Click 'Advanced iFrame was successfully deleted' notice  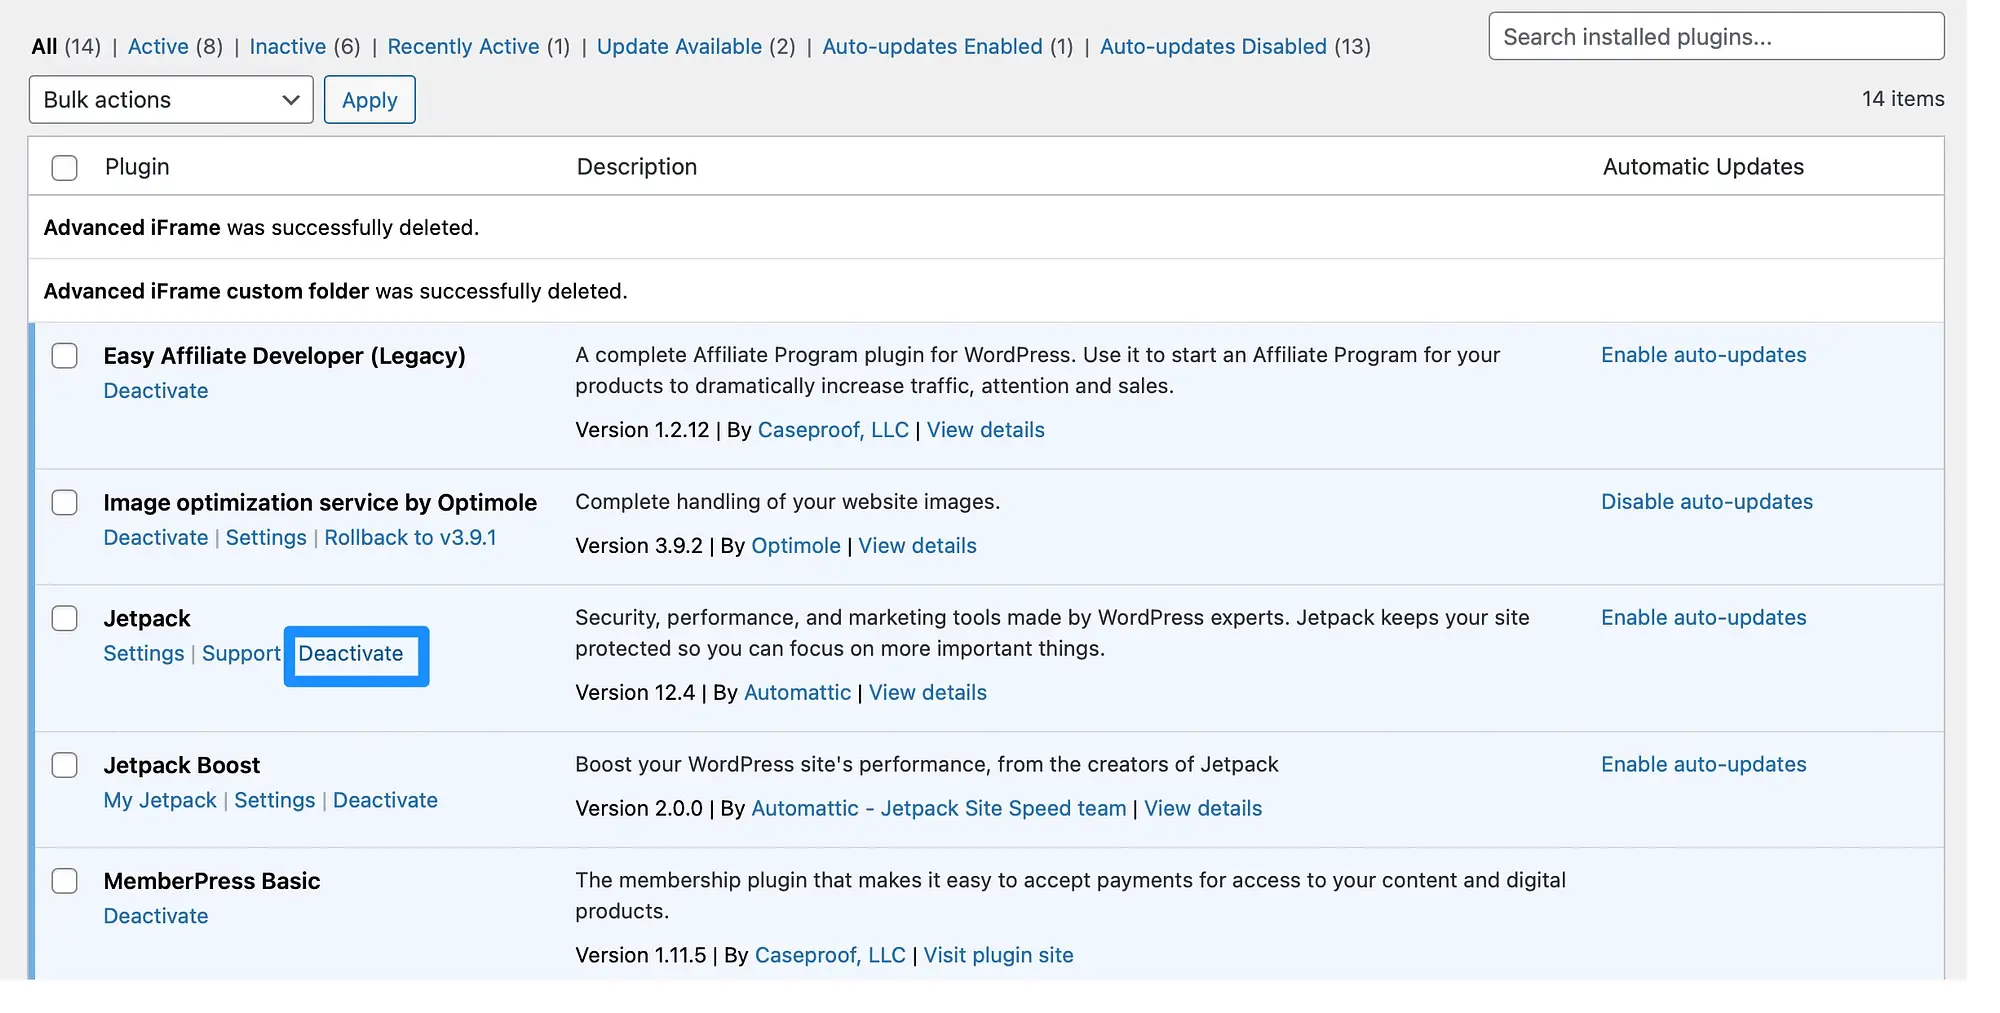(x=261, y=228)
